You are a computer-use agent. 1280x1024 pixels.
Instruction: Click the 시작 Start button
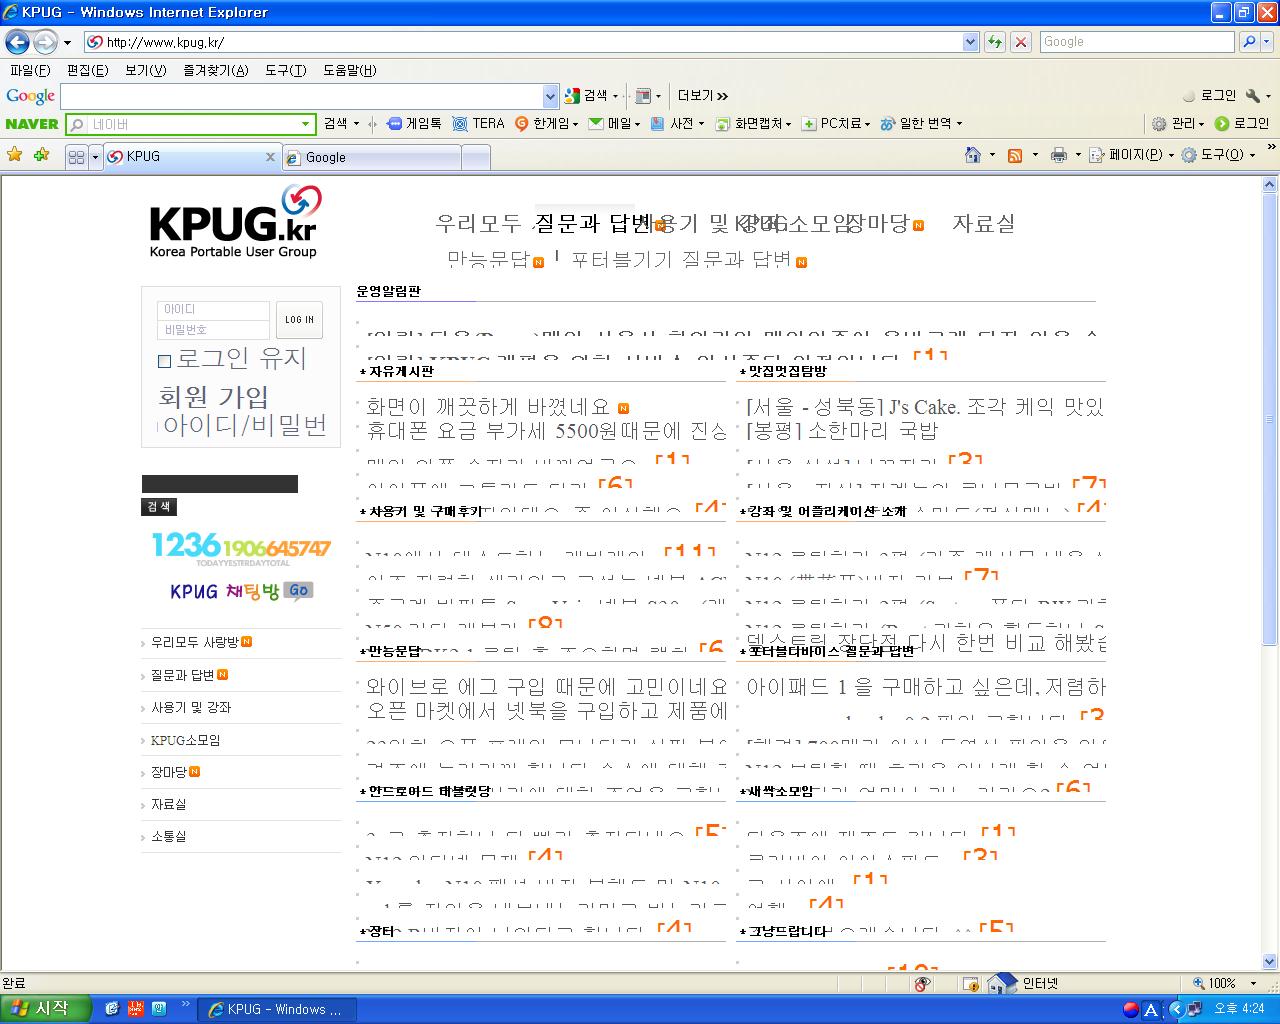[46, 1008]
